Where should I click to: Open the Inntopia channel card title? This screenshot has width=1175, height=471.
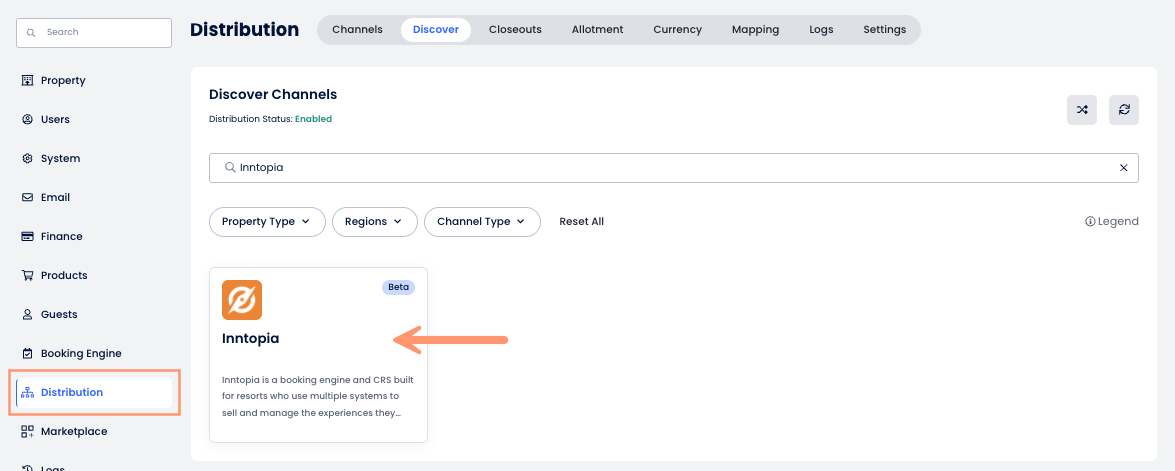[251, 339]
